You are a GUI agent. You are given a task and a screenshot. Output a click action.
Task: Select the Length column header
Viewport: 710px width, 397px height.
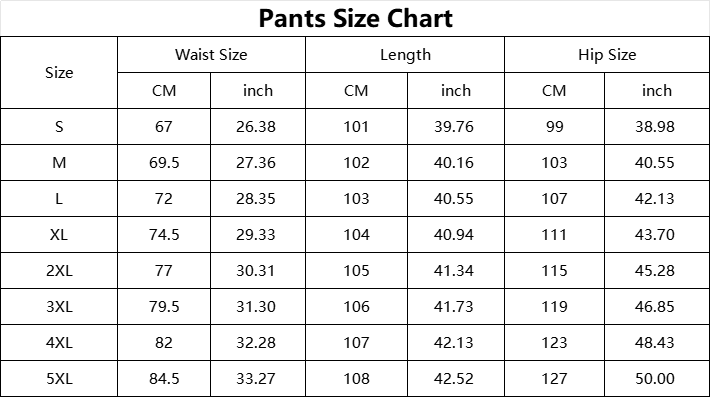405,55
